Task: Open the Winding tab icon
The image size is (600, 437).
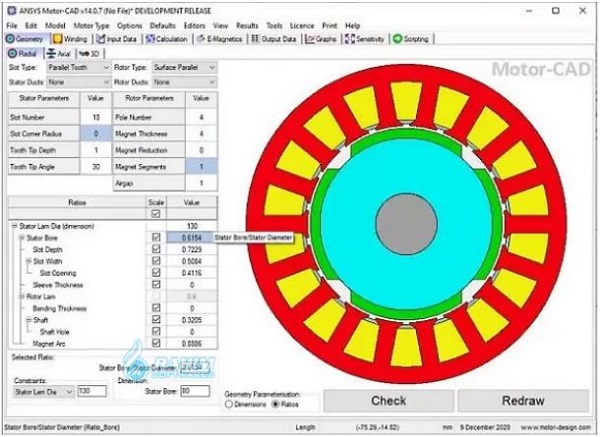Action: tap(57, 39)
